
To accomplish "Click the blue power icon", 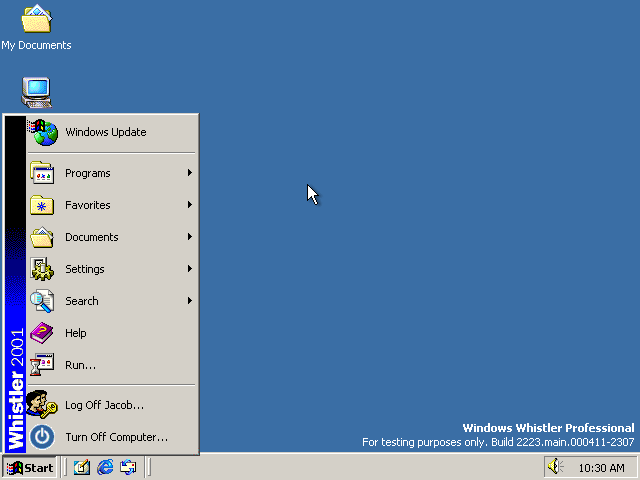I will point(42,437).
